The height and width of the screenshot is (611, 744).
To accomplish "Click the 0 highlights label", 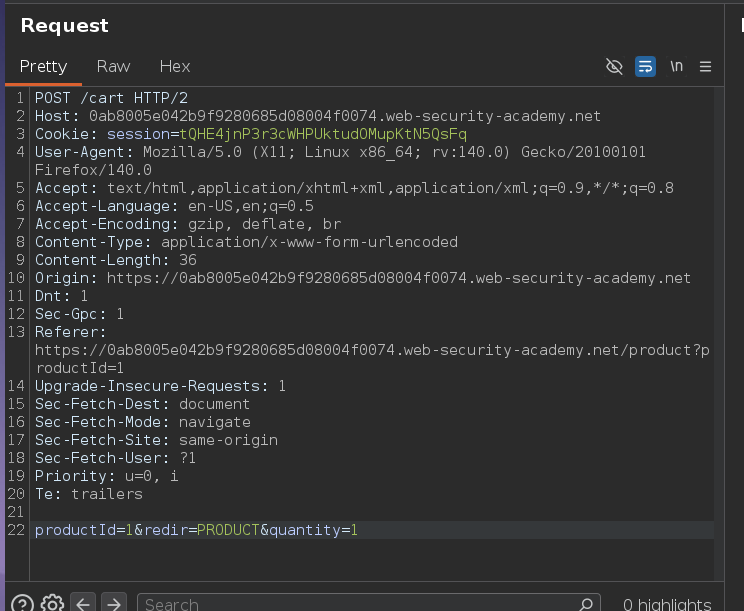I will [667, 604].
